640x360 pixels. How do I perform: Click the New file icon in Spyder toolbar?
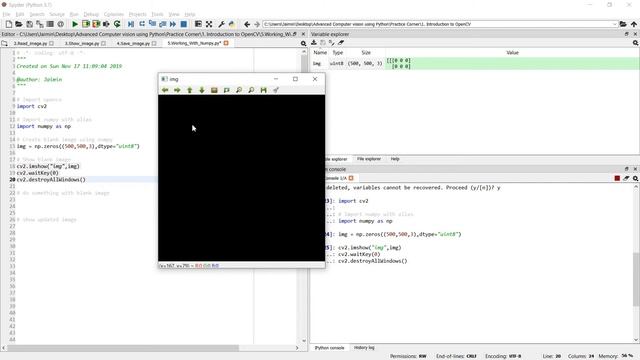tap(9, 24)
